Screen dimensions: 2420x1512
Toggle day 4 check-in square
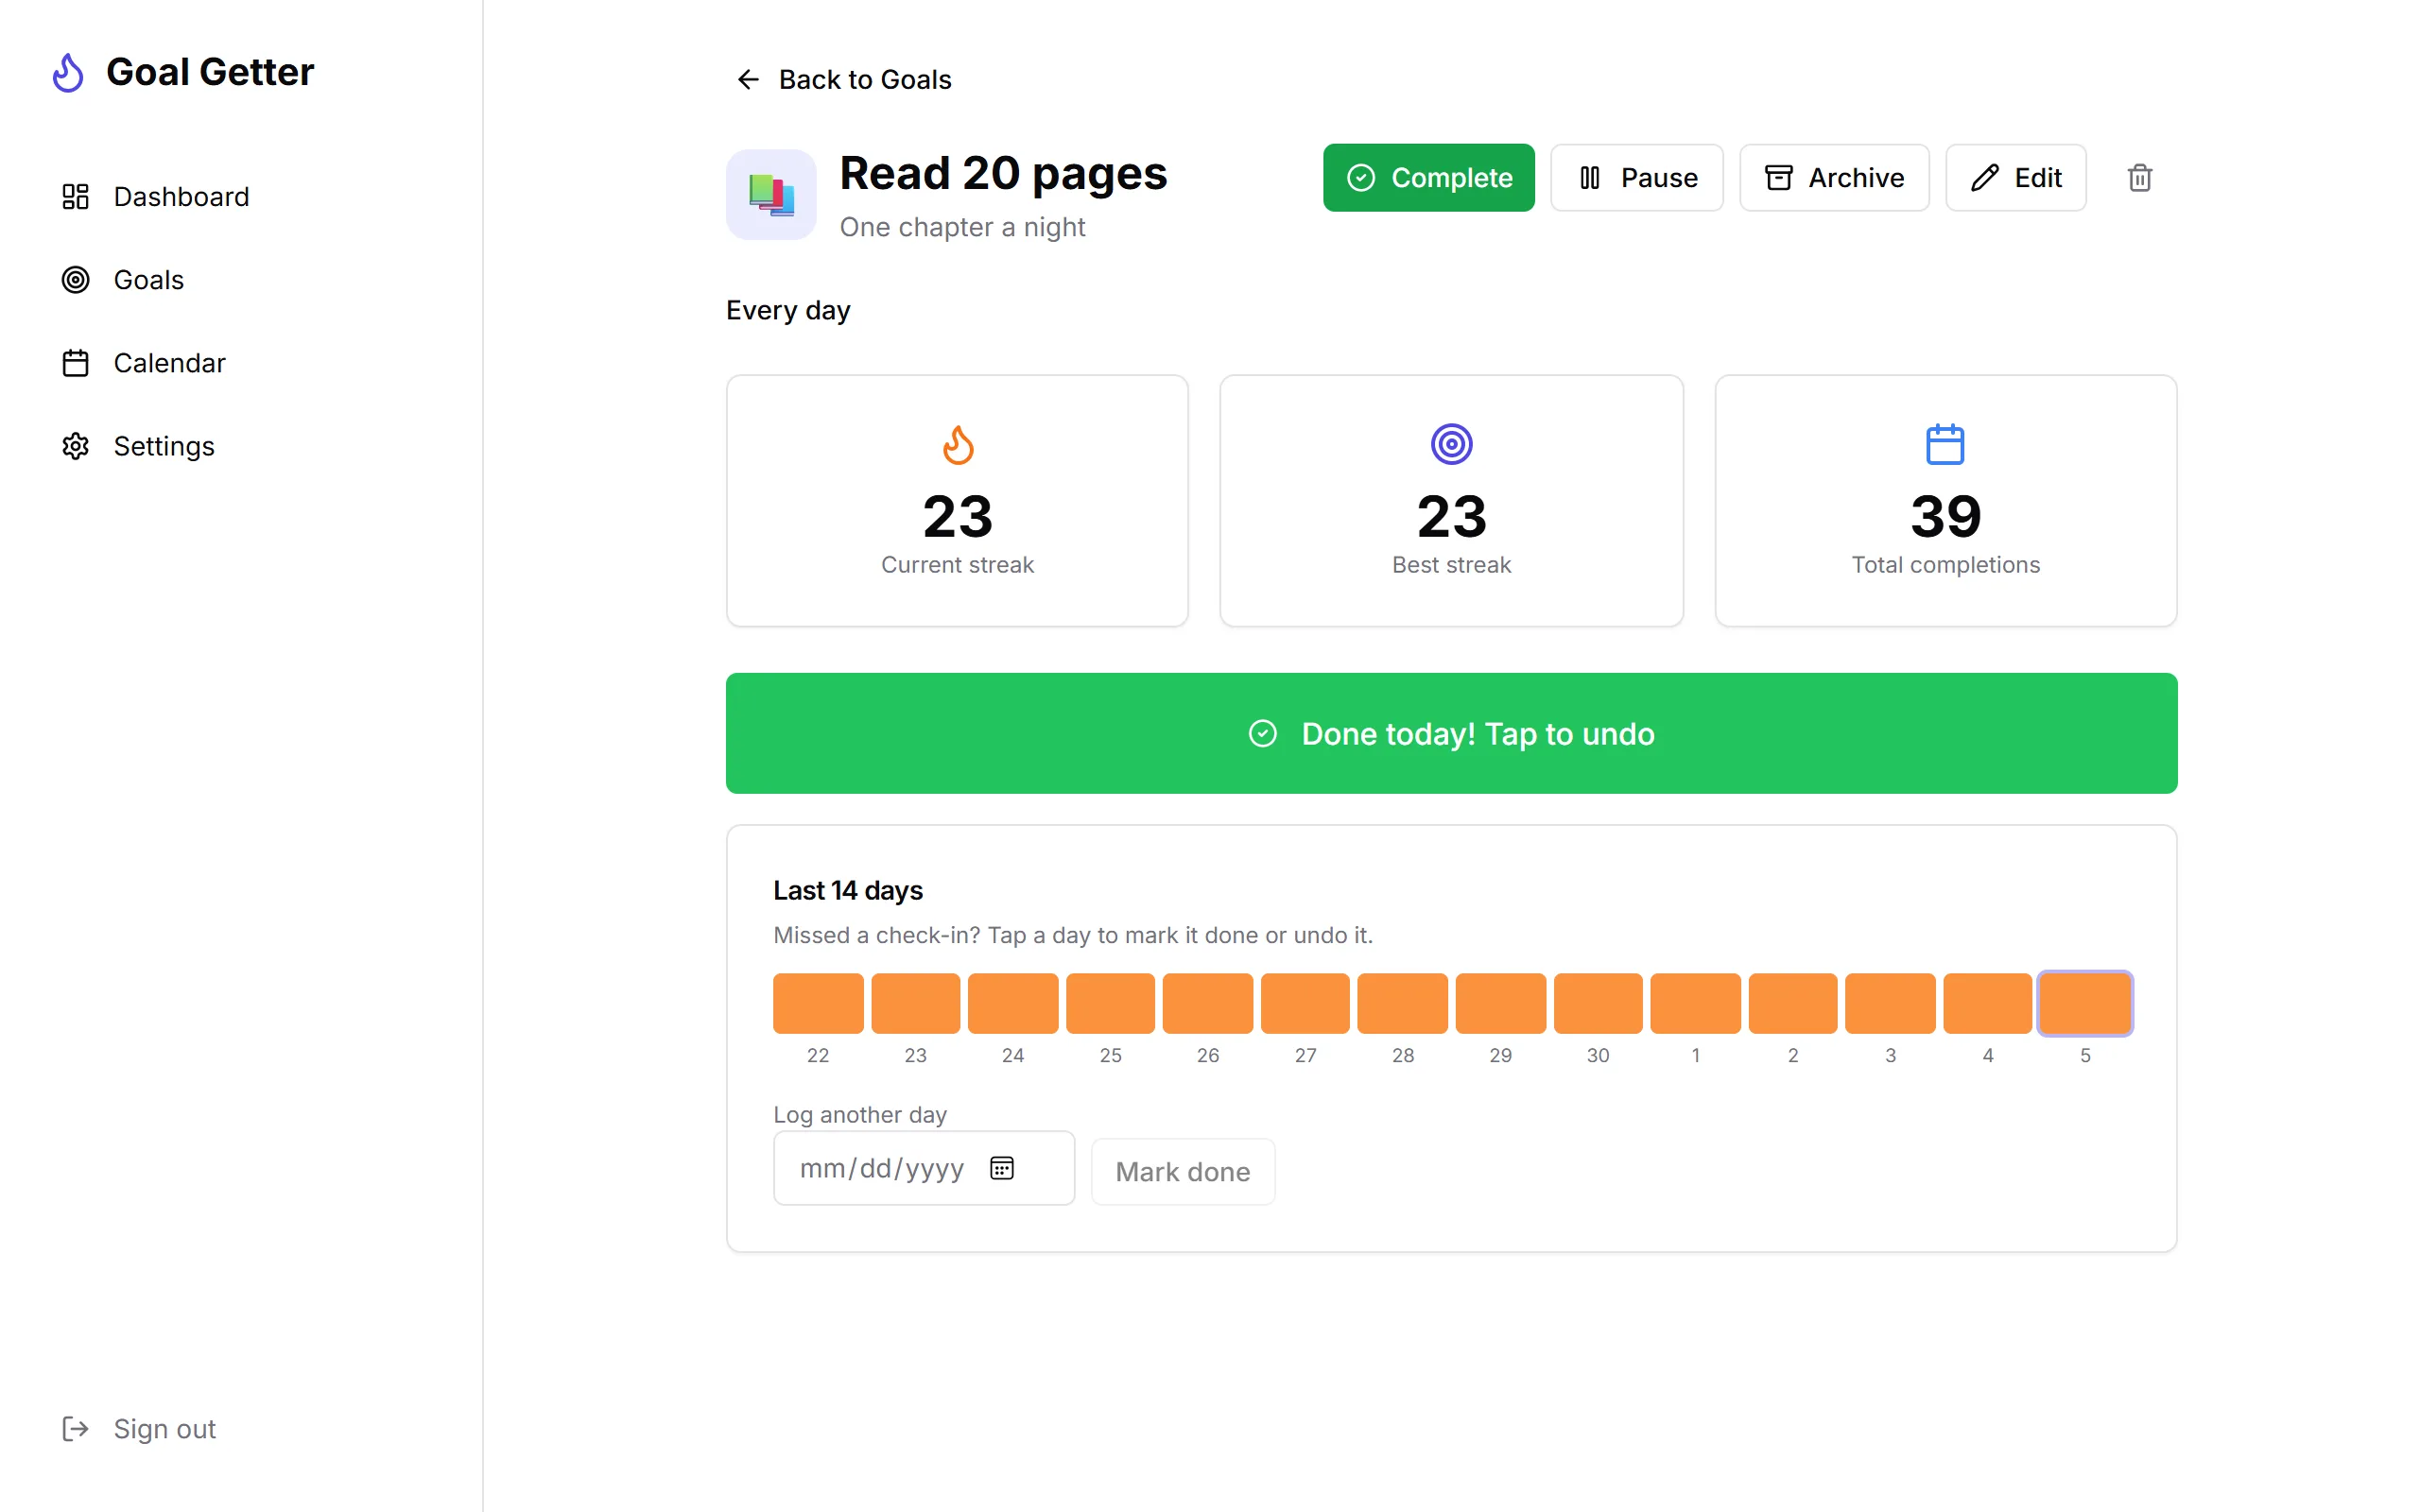pyautogui.click(x=1988, y=1003)
